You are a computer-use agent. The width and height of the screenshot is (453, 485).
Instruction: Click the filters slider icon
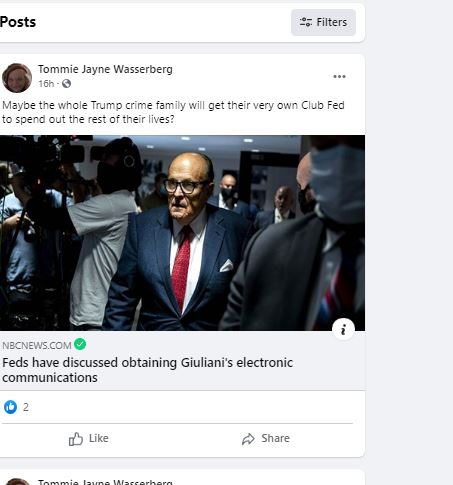[306, 22]
